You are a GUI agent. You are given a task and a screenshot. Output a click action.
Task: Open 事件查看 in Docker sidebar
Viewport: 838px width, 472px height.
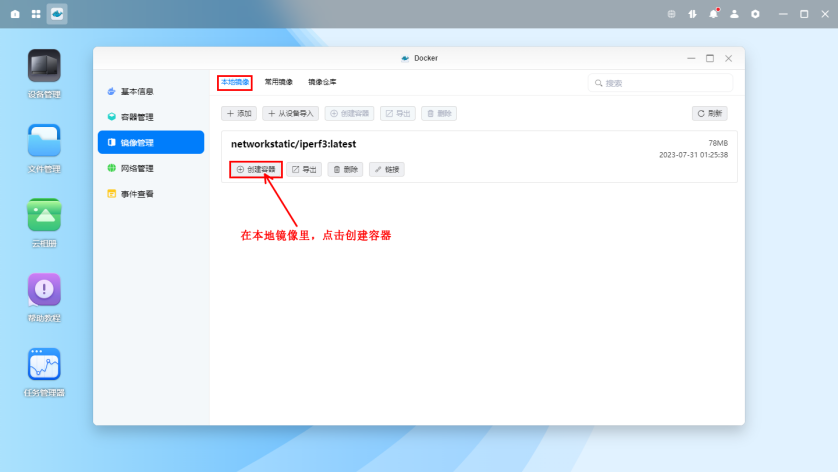click(151, 194)
